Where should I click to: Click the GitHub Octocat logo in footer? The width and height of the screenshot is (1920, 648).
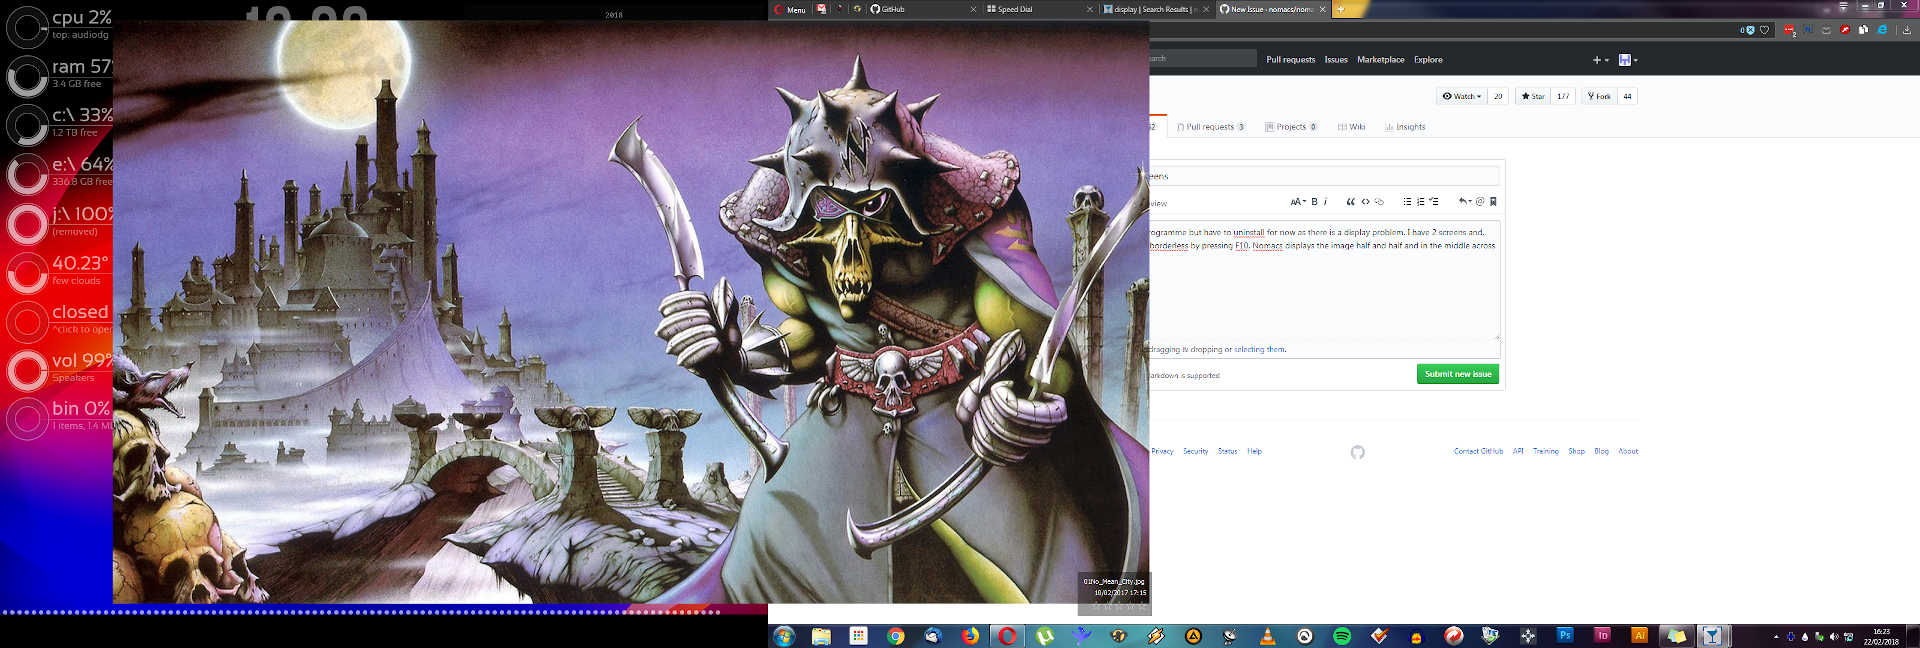pyautogui.click(x=1357, y=452)
